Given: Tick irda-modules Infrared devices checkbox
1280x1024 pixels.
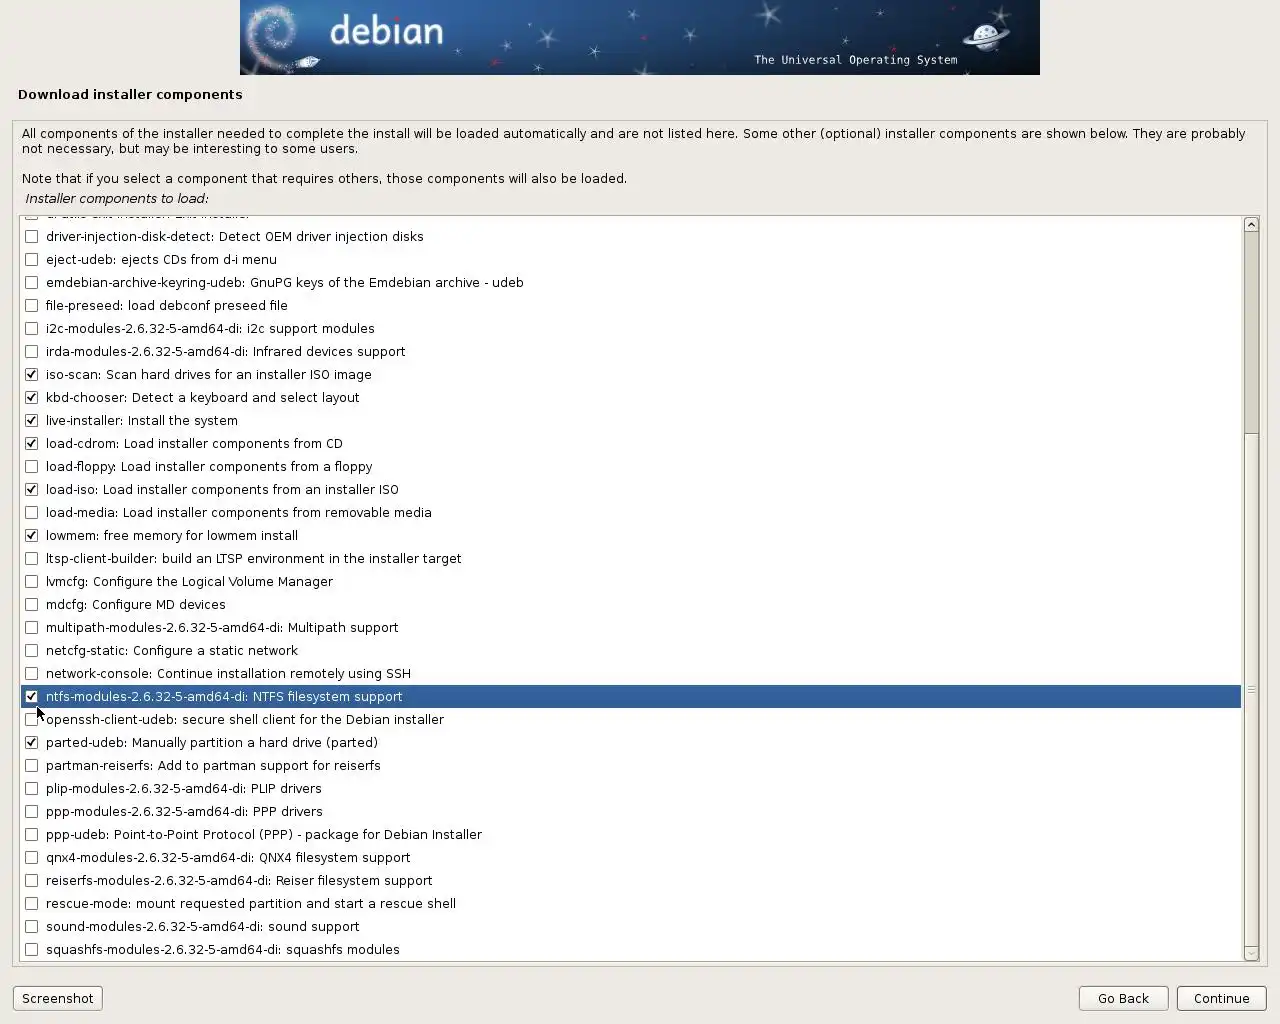Looking at the screenshot, I should [x=32, y=352].
